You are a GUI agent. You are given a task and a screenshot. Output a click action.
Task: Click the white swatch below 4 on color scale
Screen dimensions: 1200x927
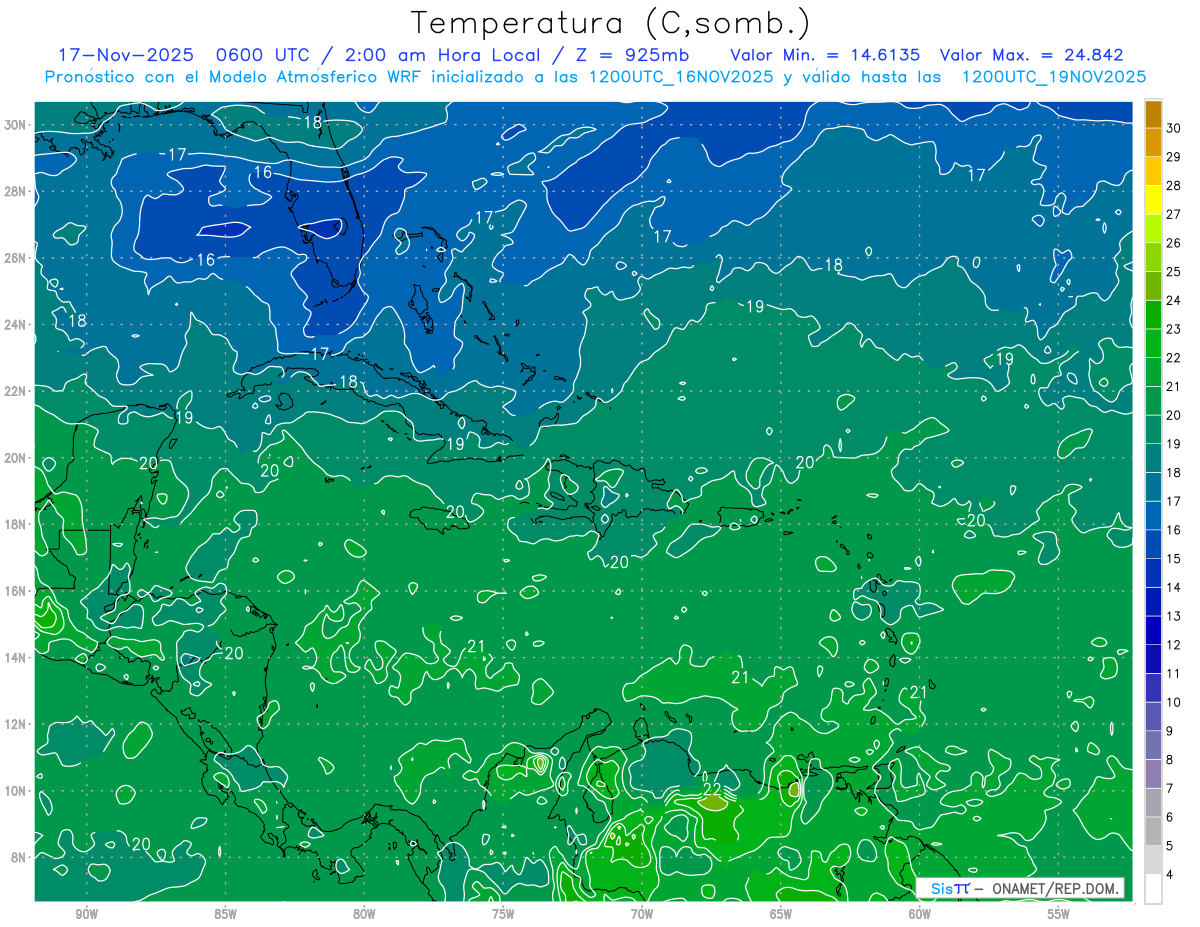click(1153, 889)
